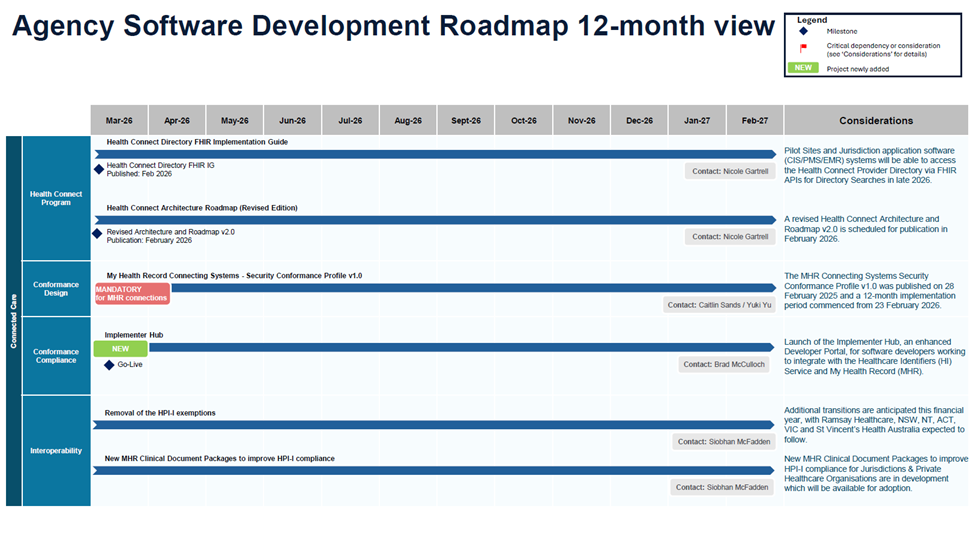Click the revised Health Connect Architecture consideration text
The image size is (976, 548).
tap(866, 229)
